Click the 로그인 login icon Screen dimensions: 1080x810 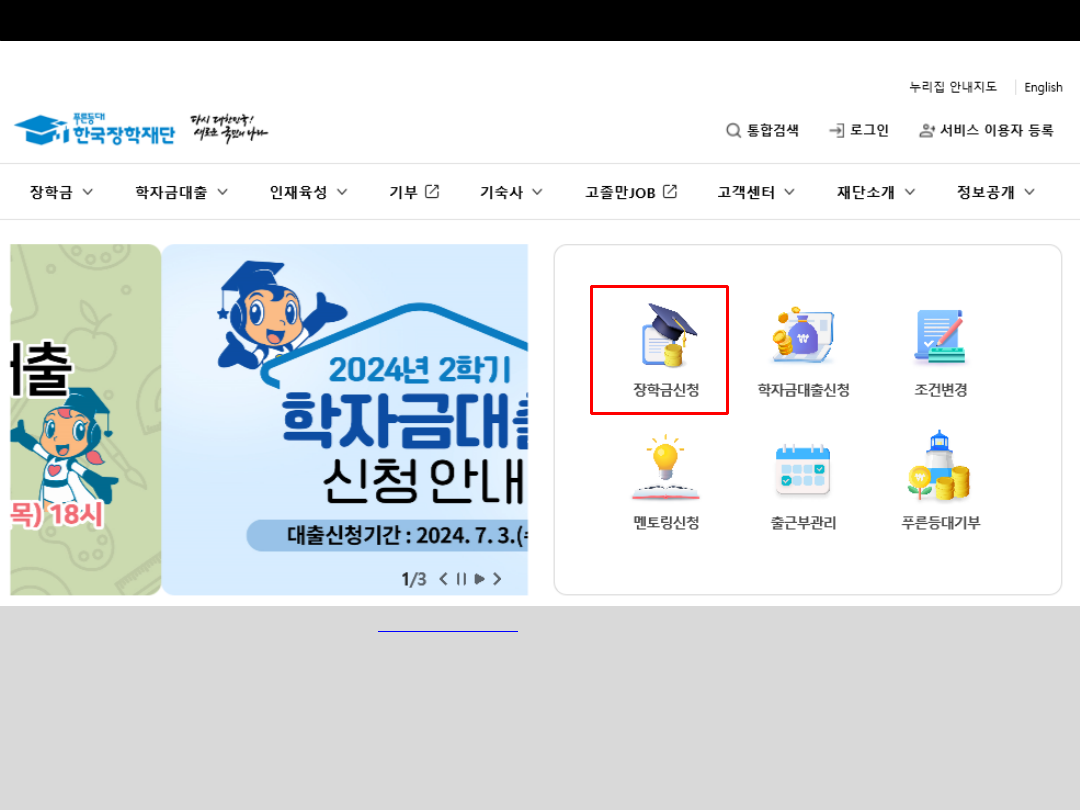(858, 130)
